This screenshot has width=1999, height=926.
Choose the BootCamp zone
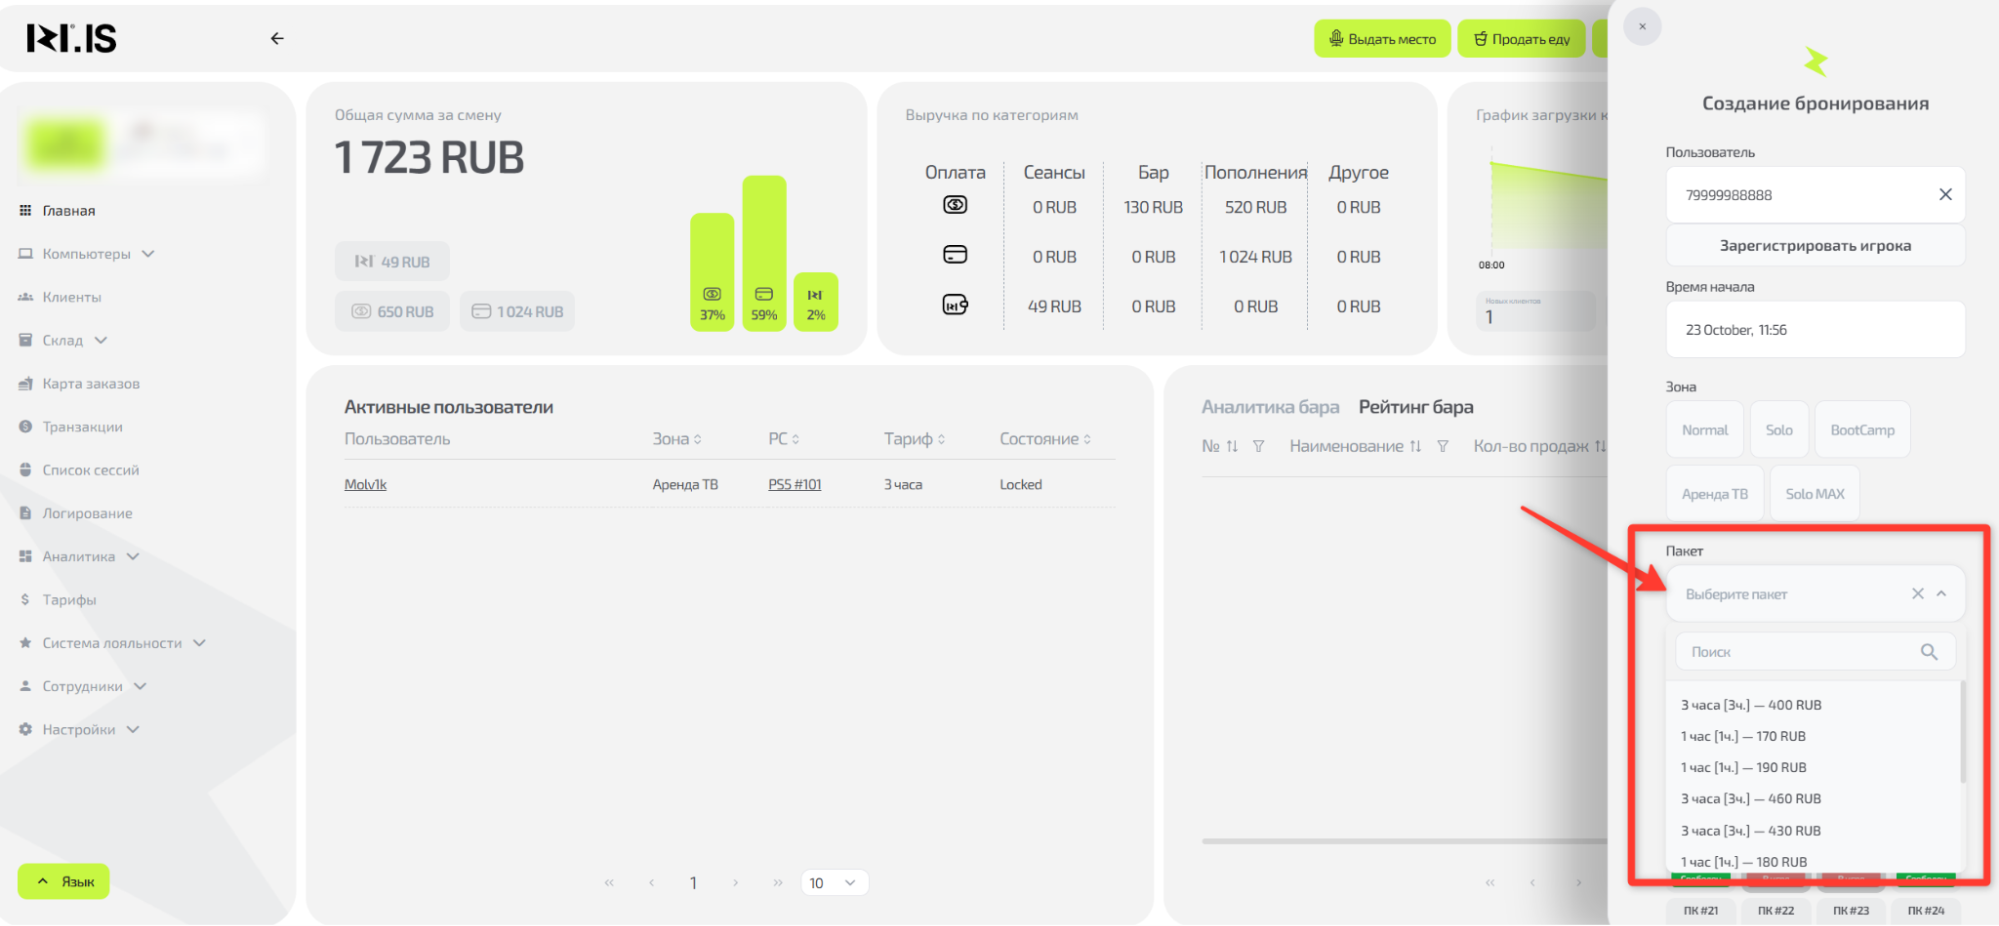tap(1861, 430)
